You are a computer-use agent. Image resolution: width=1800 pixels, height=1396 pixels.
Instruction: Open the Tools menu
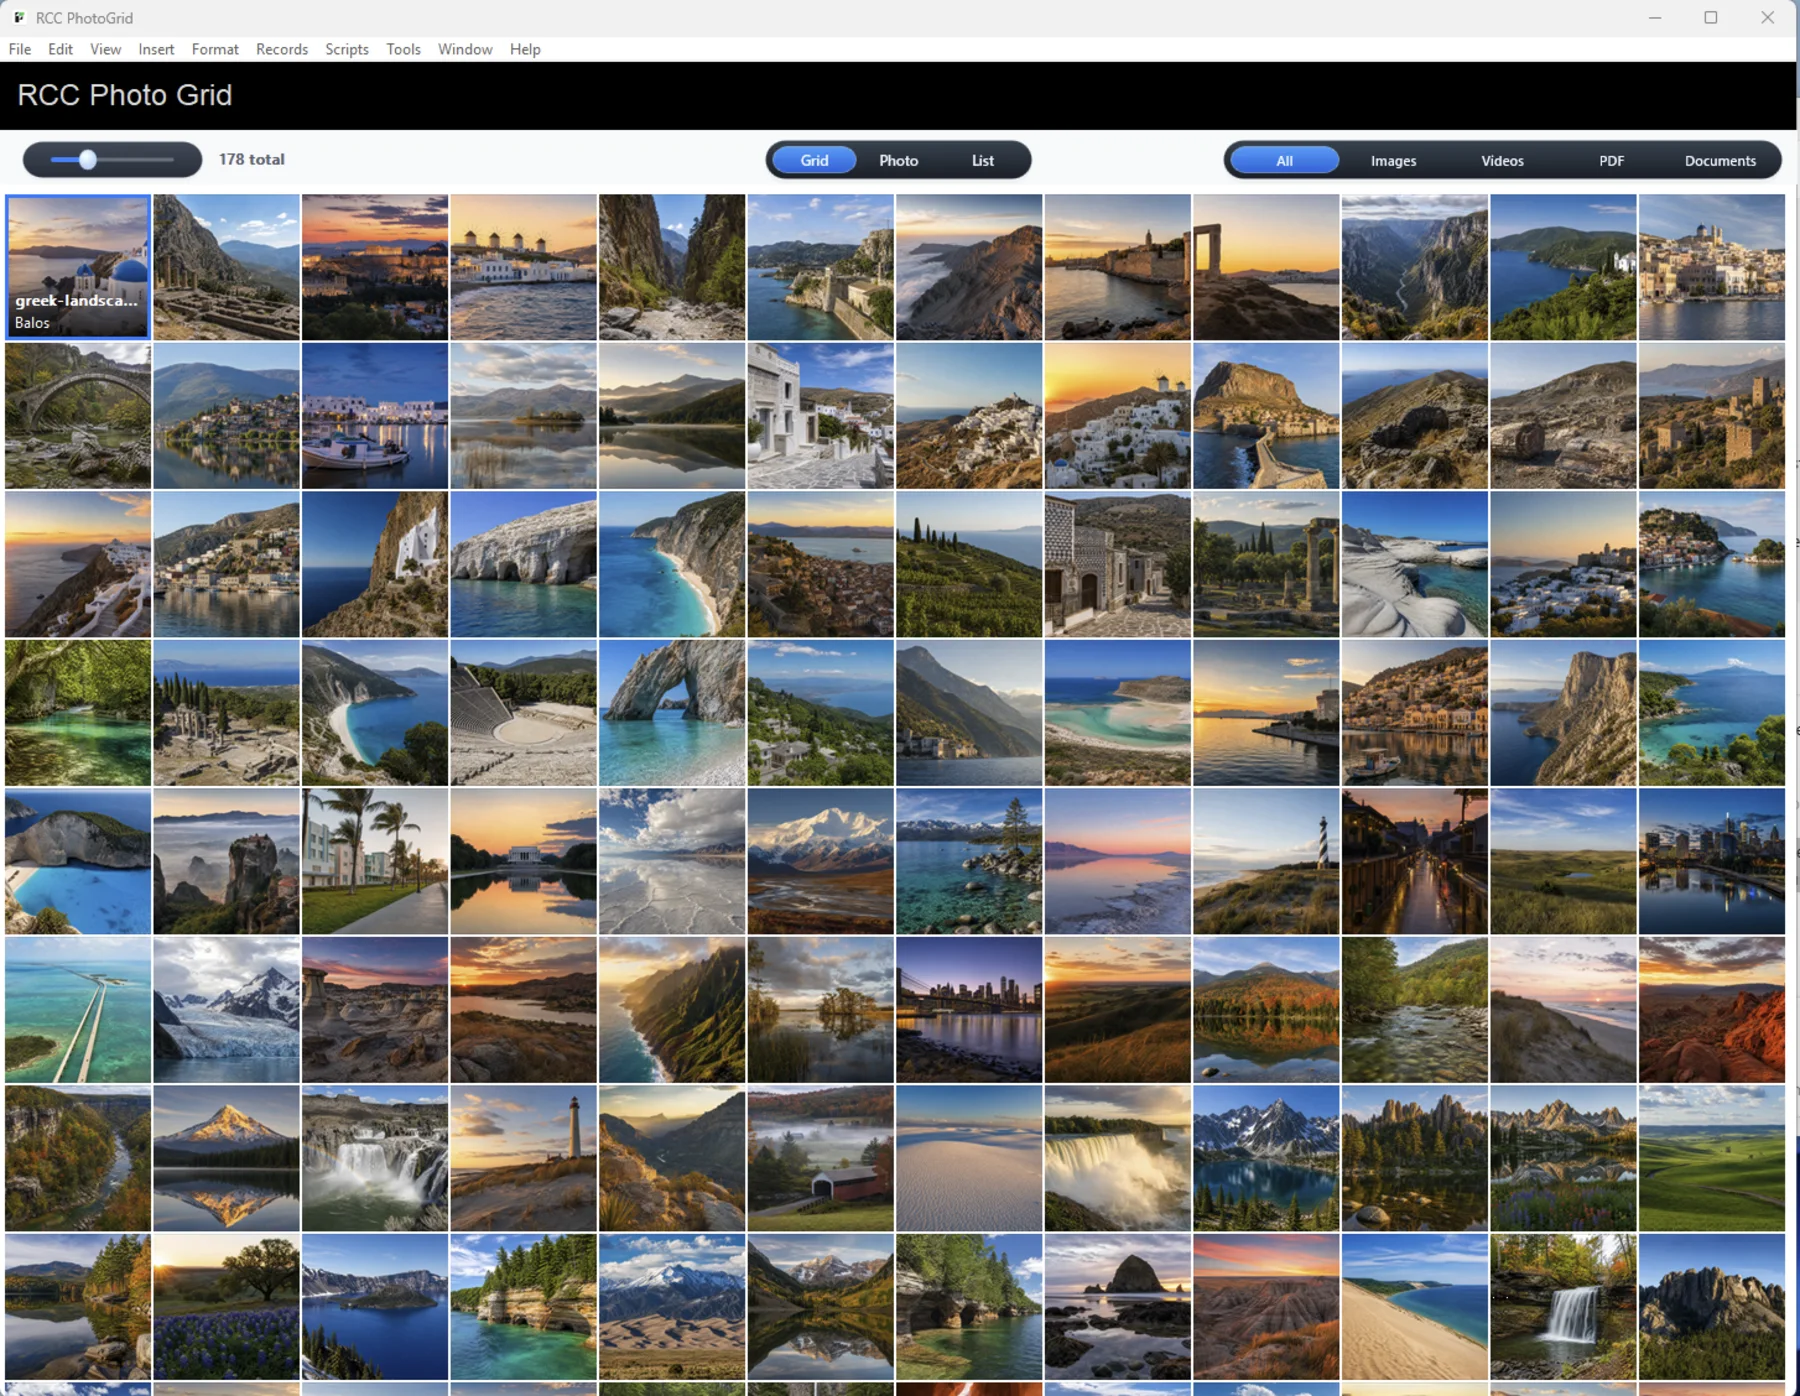click(403, 49)
